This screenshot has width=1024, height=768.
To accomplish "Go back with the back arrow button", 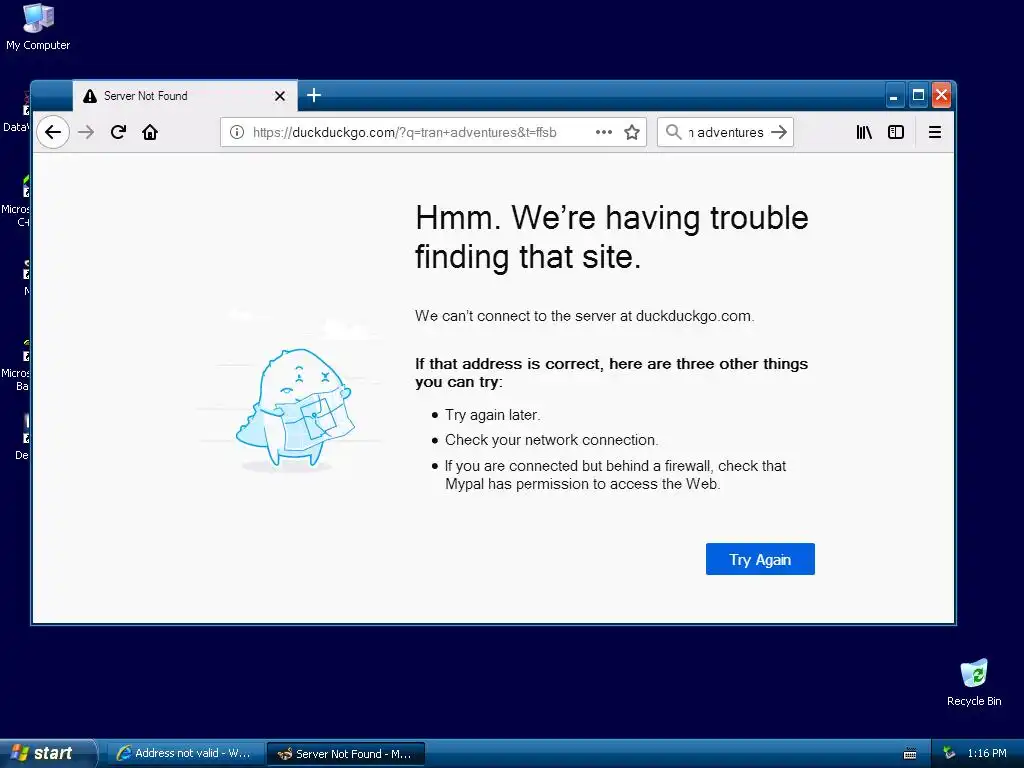I will [x=53, y=132].
